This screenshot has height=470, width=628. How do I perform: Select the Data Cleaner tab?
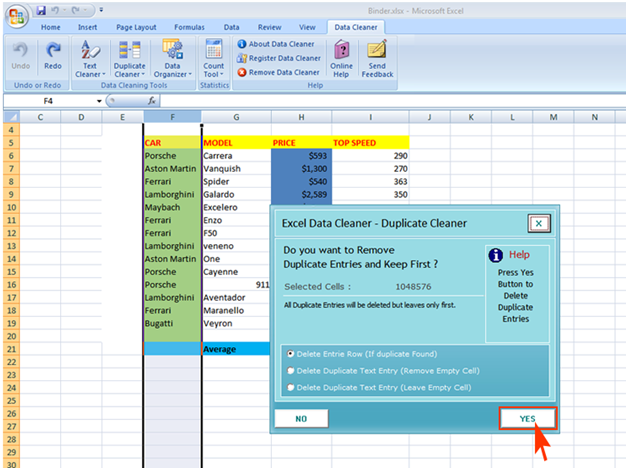coord(356,27)
